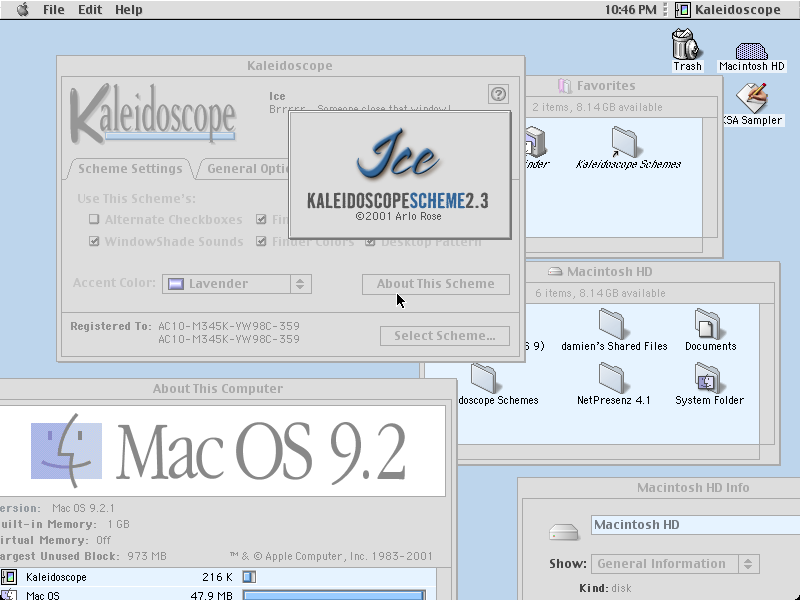Viewport: 800px width, 600px height.
Task: Click the Favorites window vertical scrollbar
Action: pos(709,178)
